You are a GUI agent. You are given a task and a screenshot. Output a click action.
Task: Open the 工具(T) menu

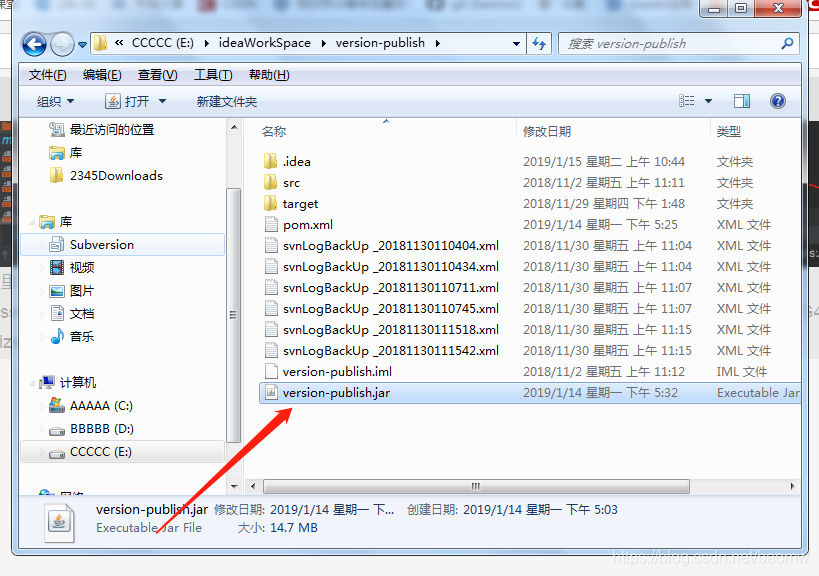click(213, 75)
